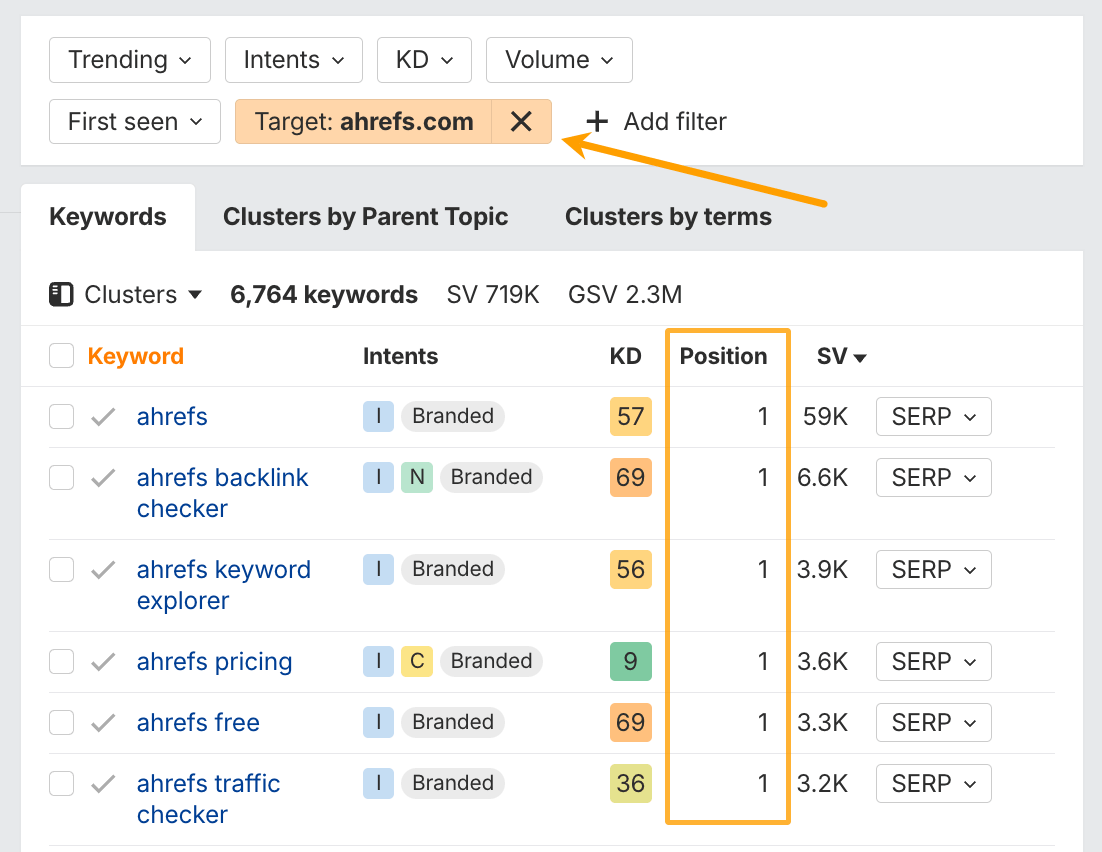Screen dimensions: 1102x852
Task: Toggle the select-all keywords checkbox
Action: [x=61, y=355]
